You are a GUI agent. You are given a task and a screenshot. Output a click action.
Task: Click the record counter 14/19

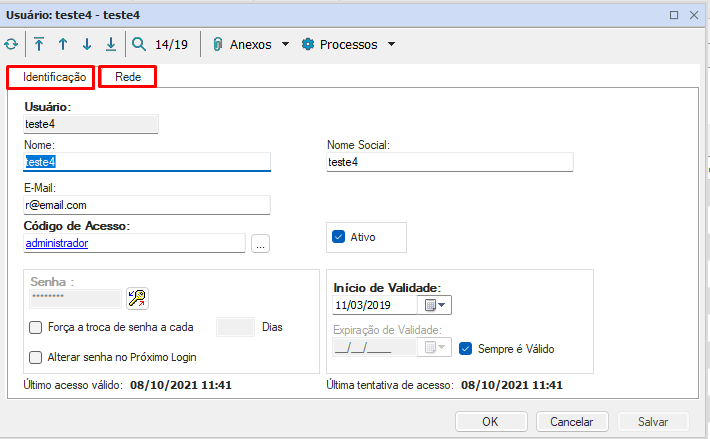(x=171, y=44)
